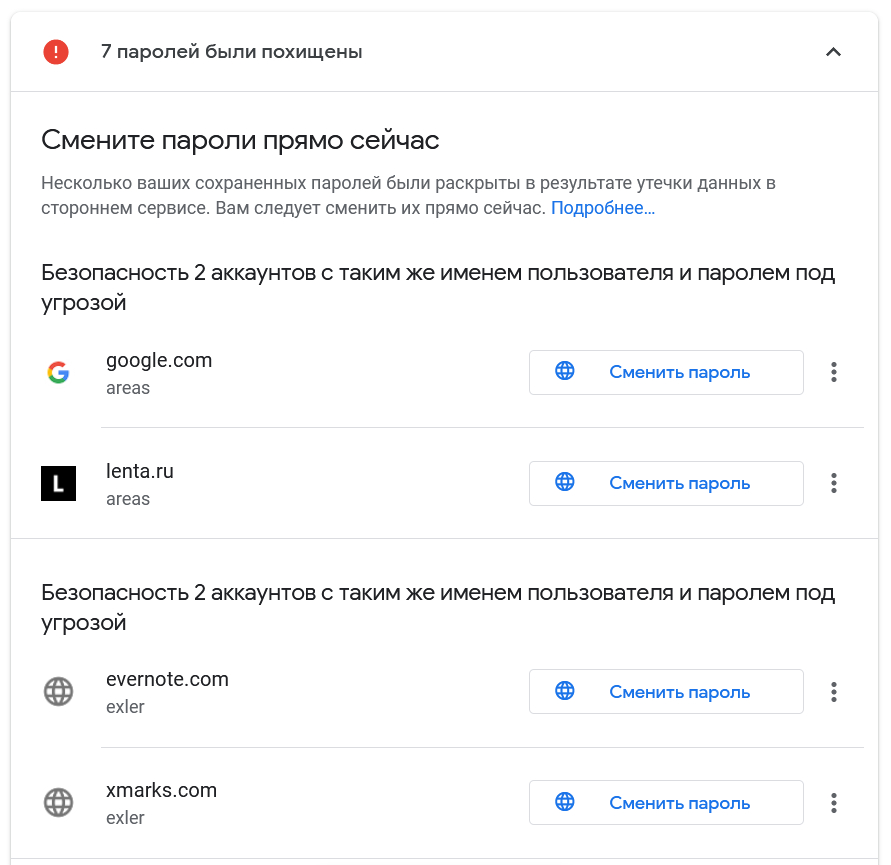
Task: Open the three-dot menu for xmarks.com
Action: [x=833, y=803]
